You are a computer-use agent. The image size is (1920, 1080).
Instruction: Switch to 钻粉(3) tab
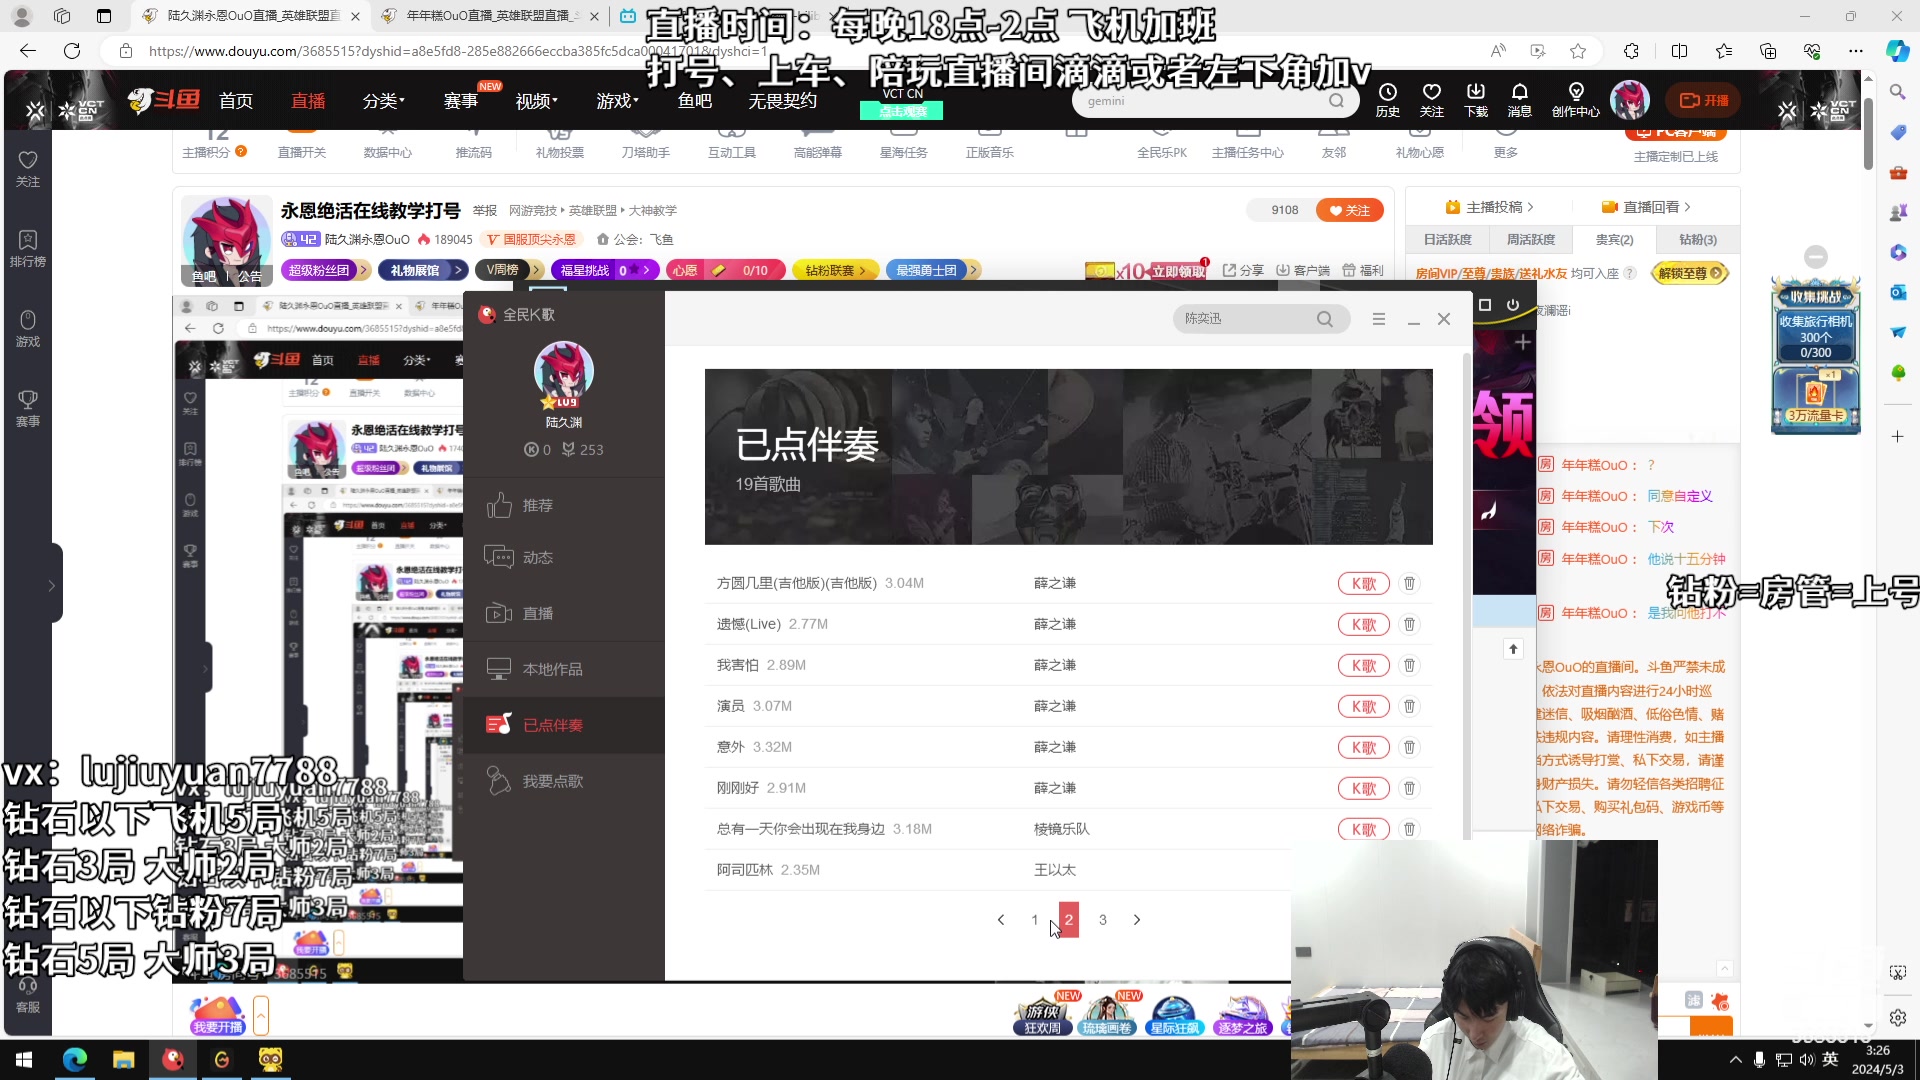[1698, 240]
